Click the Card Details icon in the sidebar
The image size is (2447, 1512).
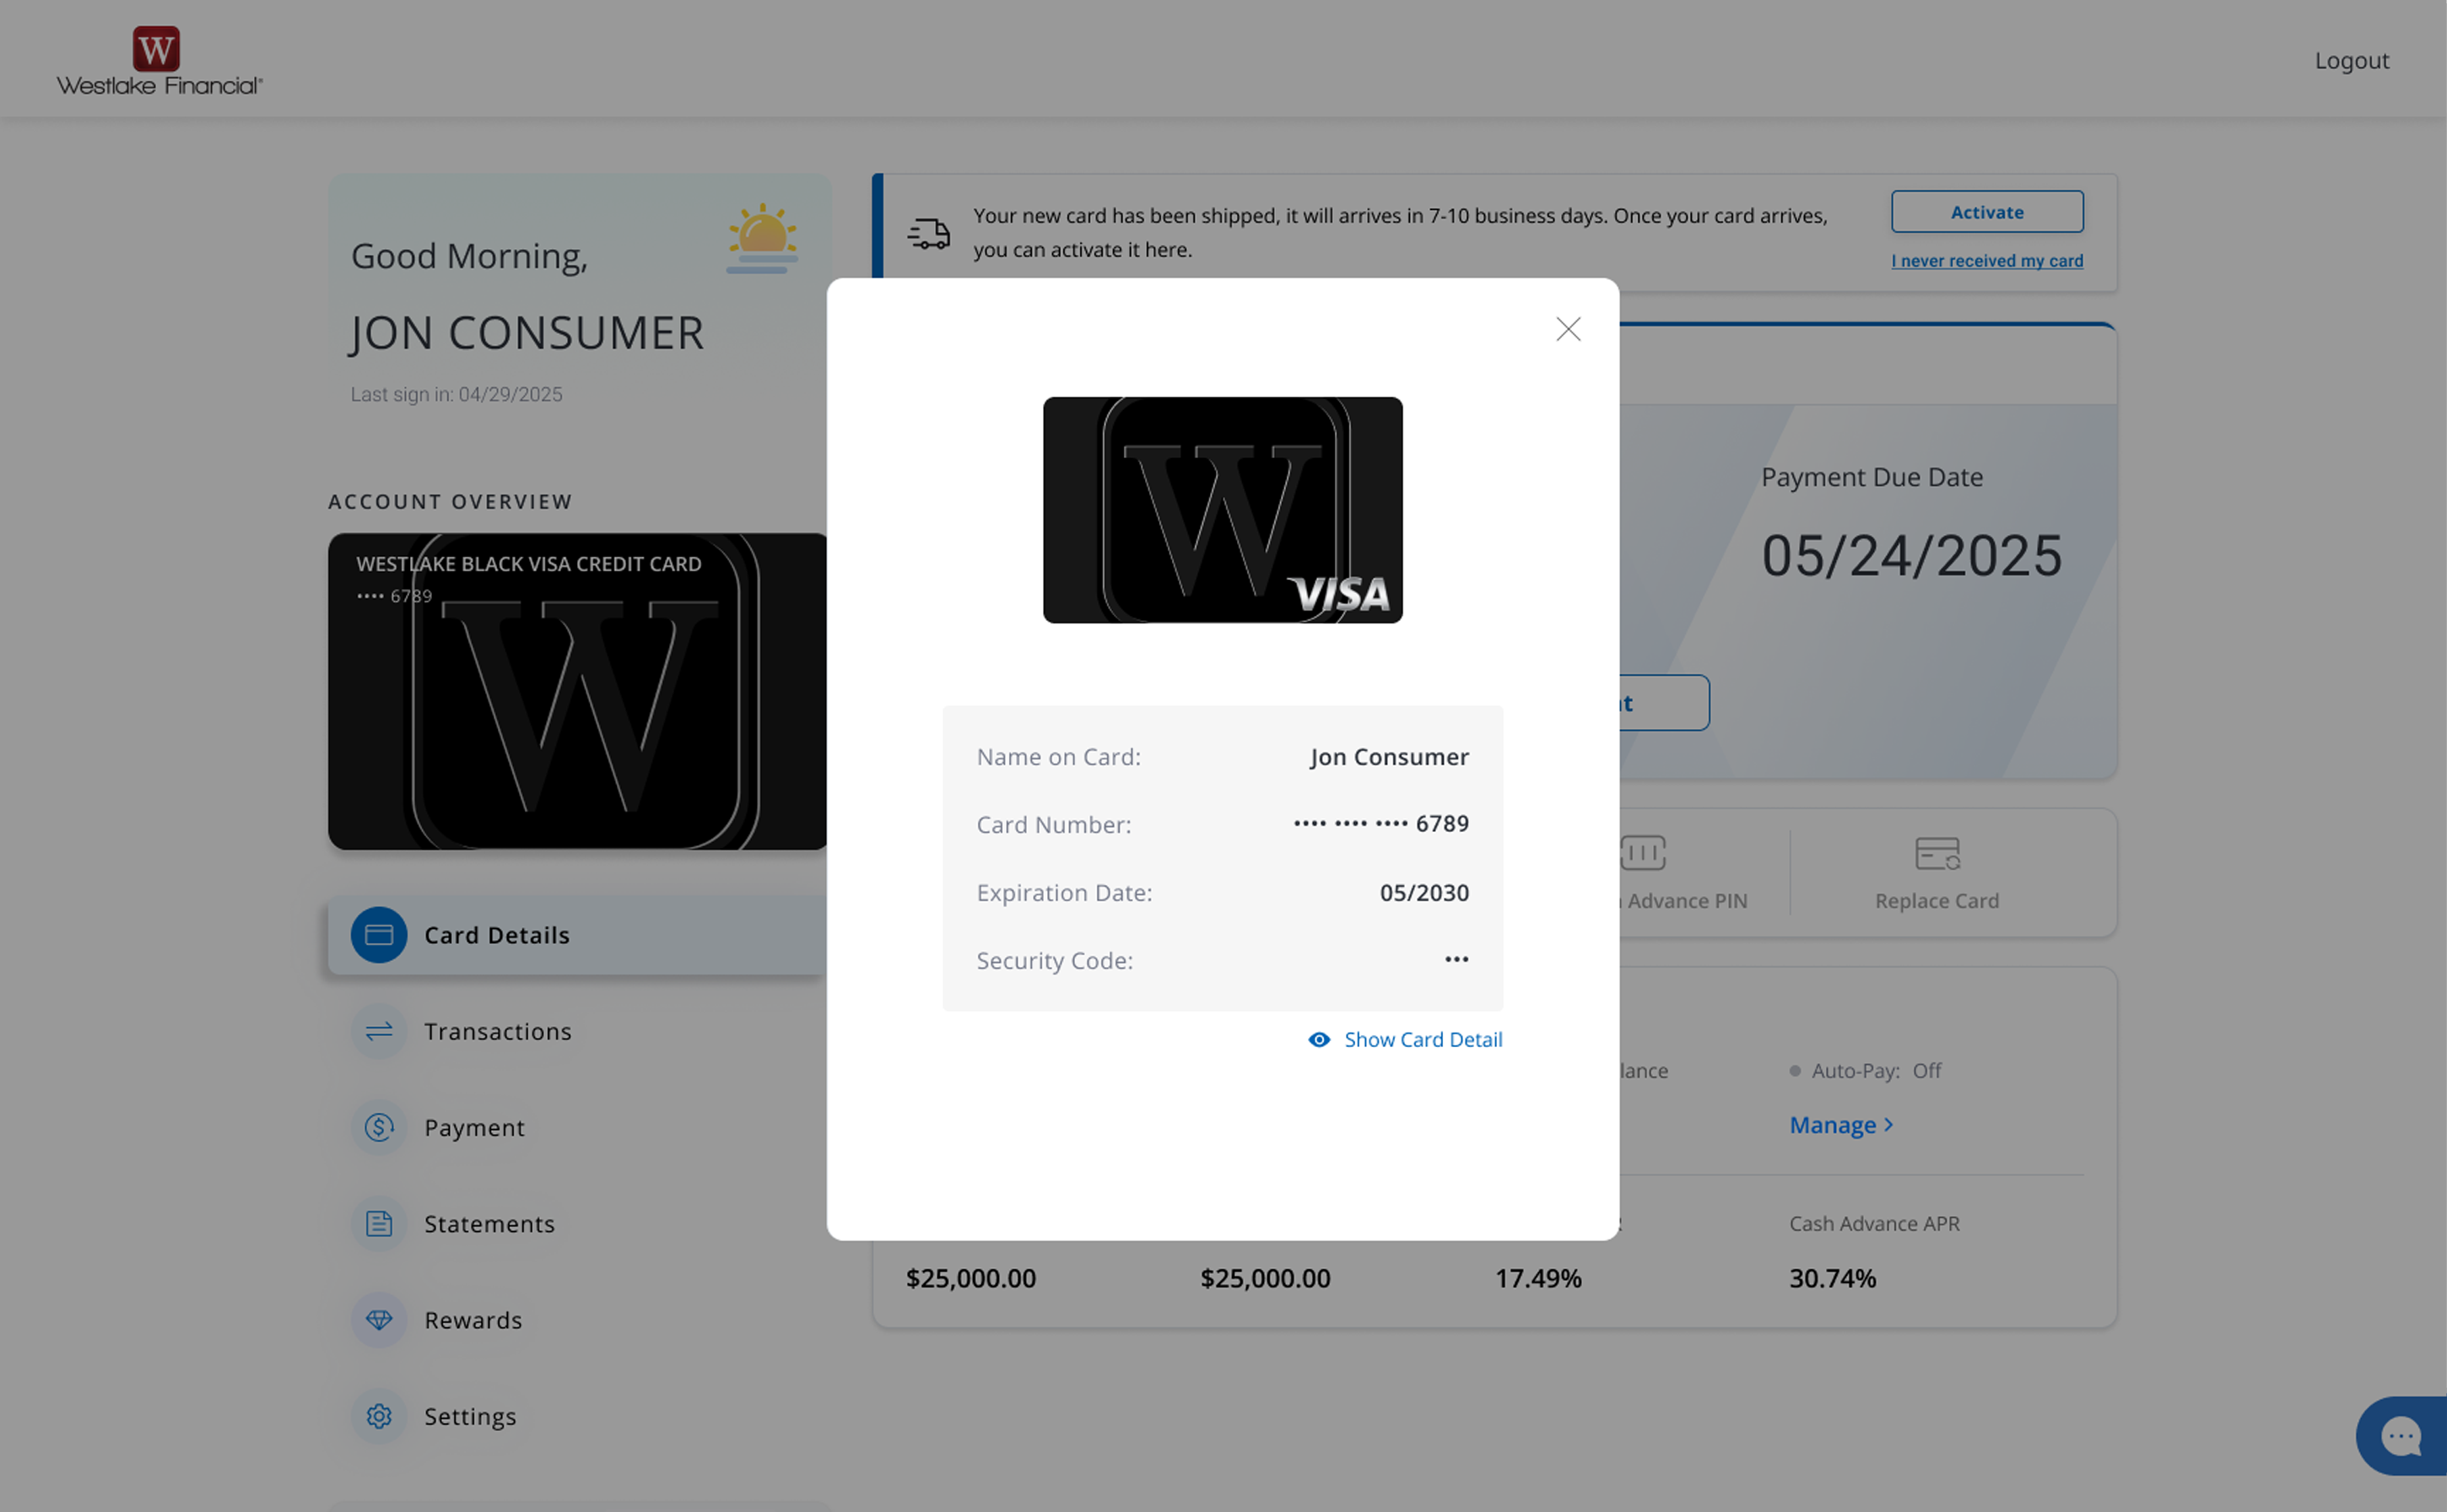(379, 935)
